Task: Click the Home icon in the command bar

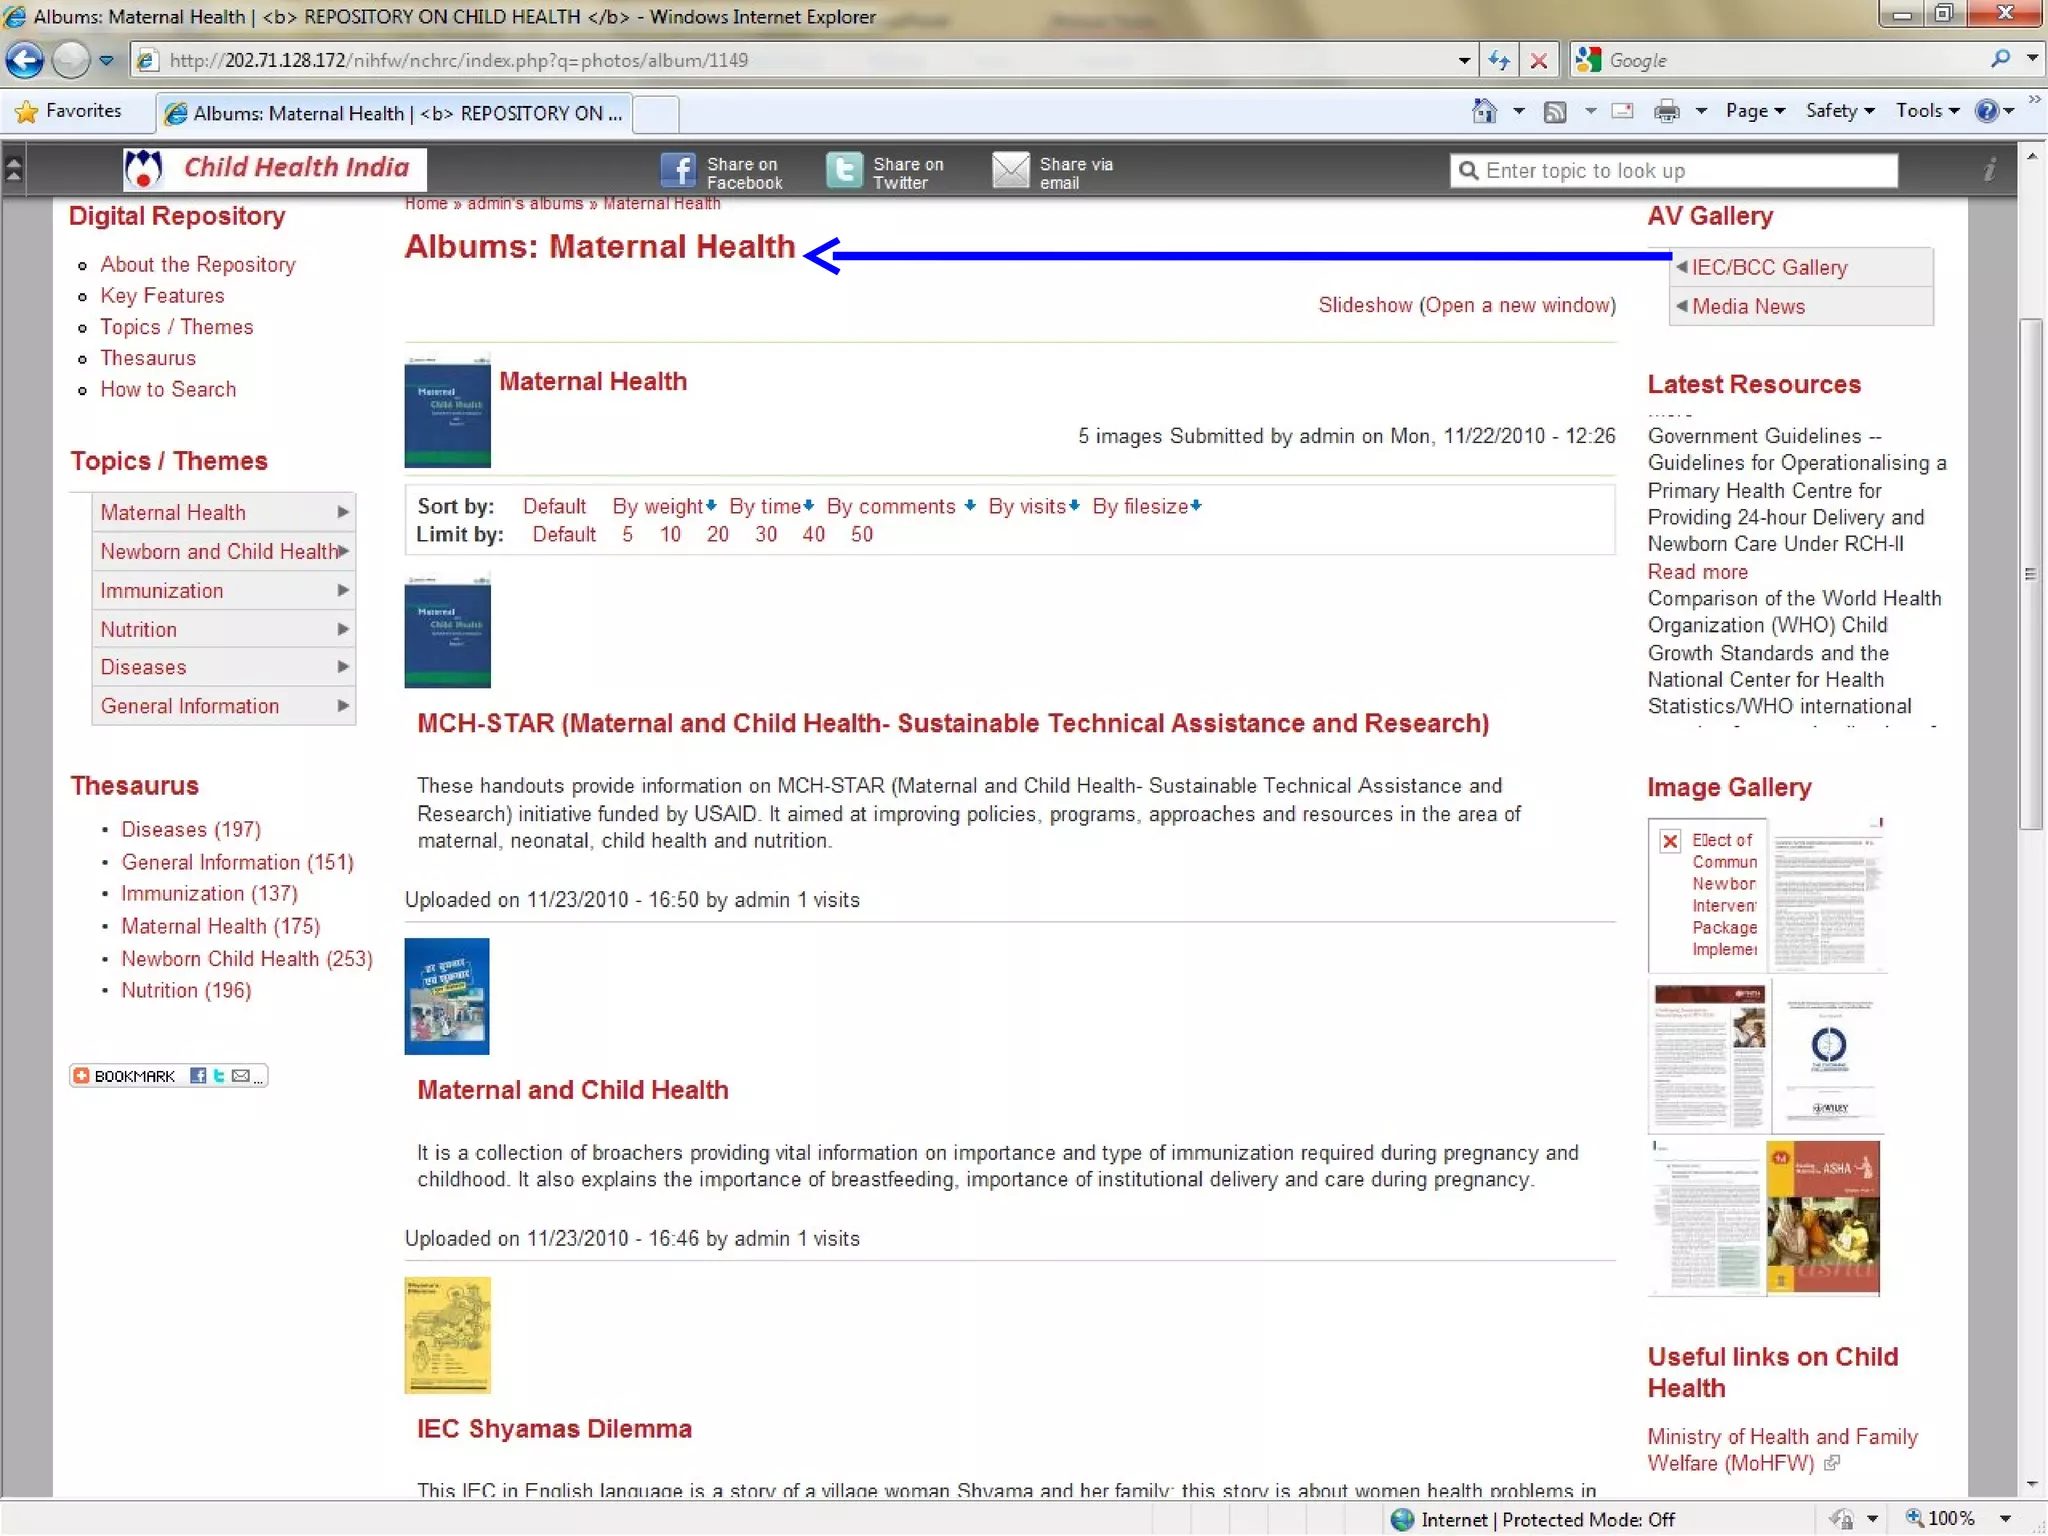Action: point(1484,111)
